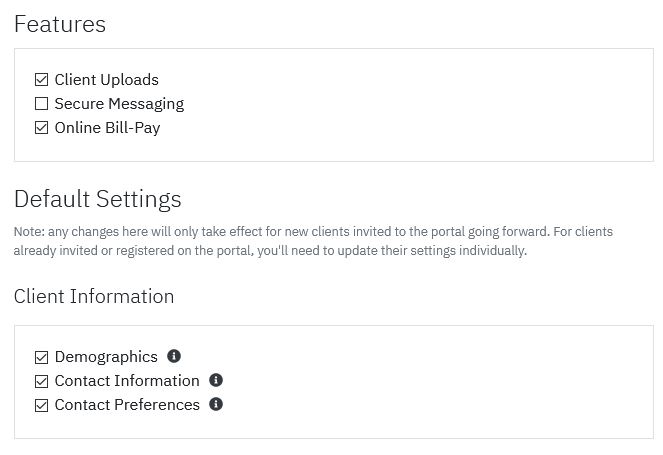Viewport: 663px width, 455px height.
Task: Click the Client Uploads label text
Action: (107, 79)
